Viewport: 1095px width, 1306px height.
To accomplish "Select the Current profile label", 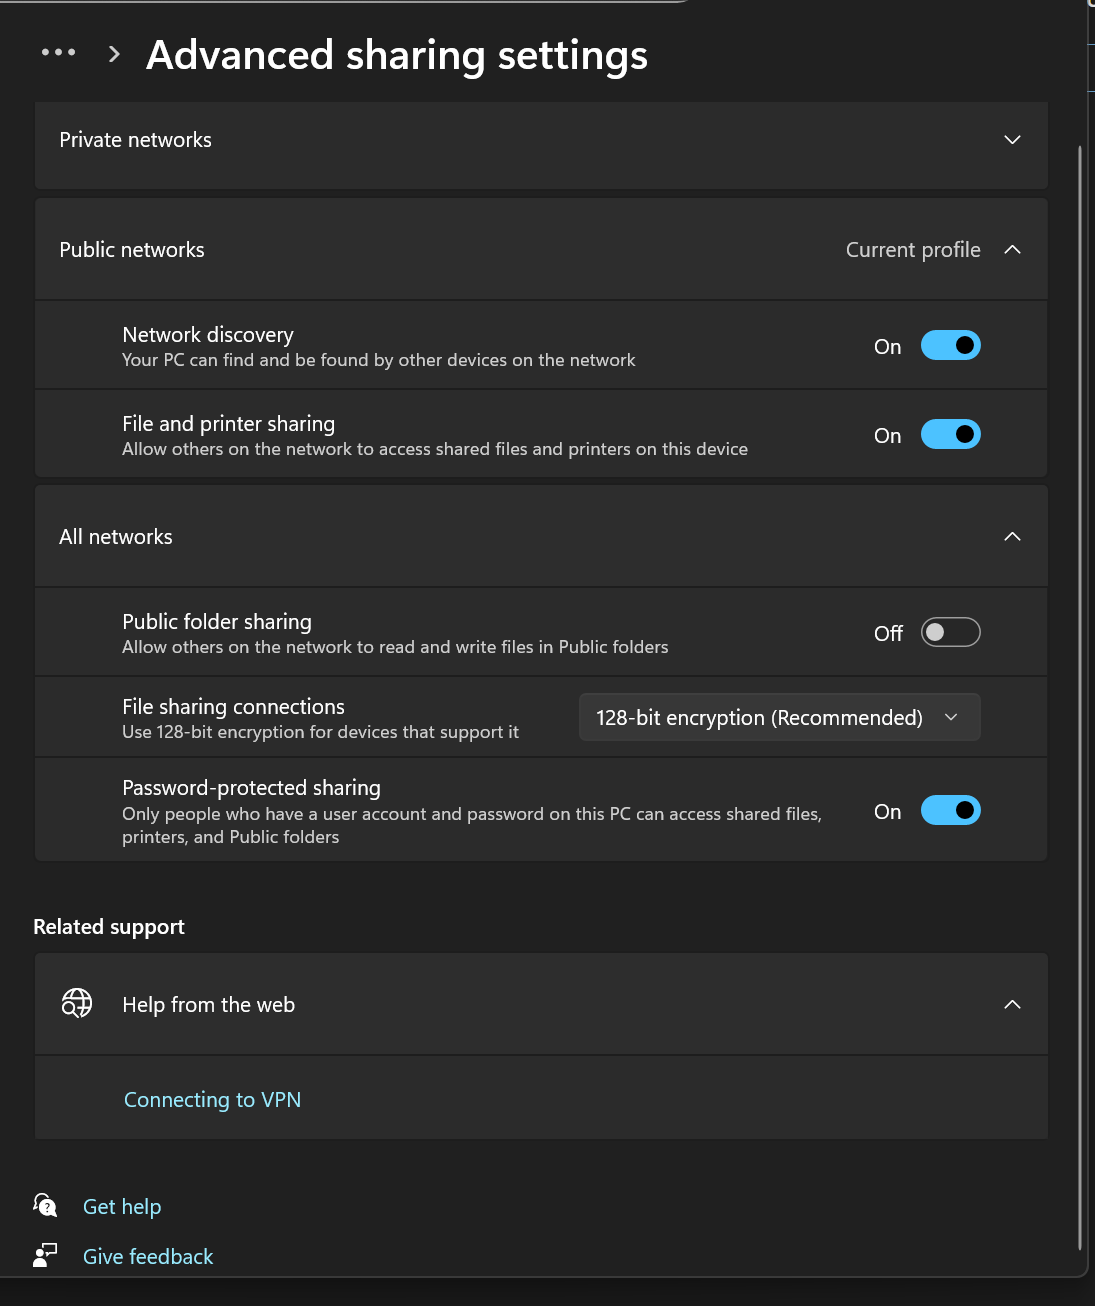I will (x=913, y=249).
